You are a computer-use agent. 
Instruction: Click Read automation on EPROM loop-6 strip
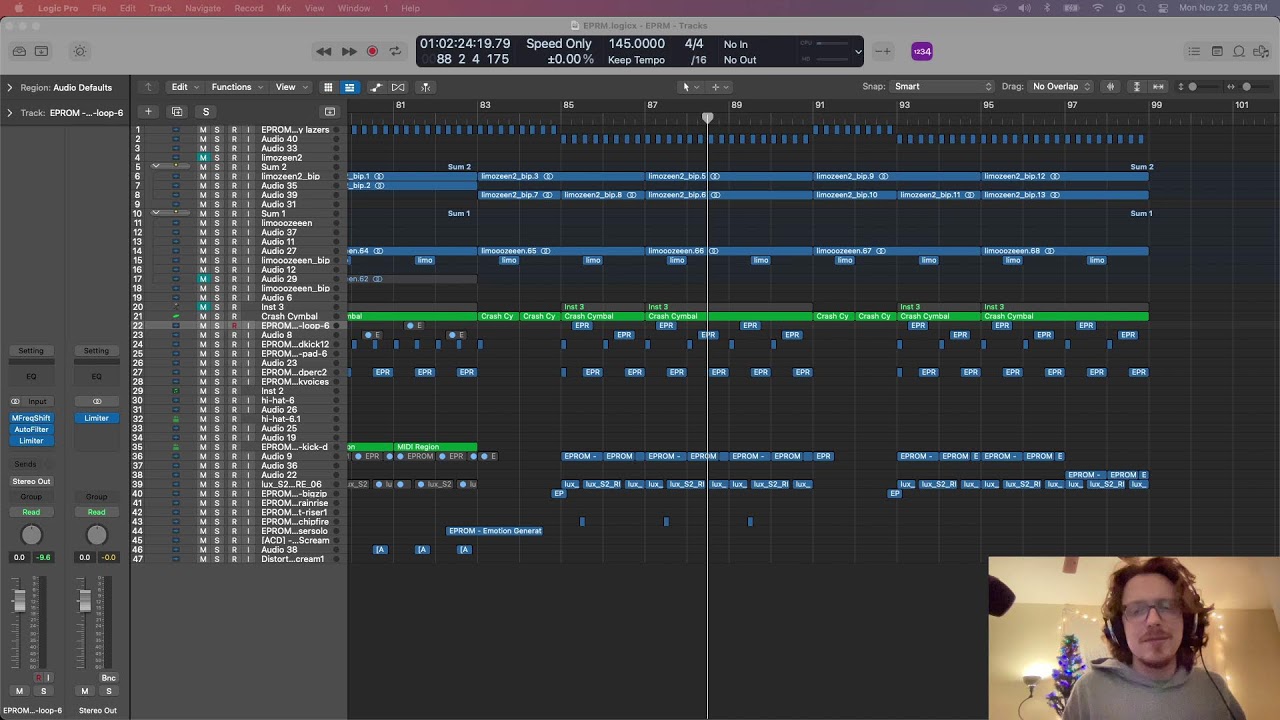(31, 512)
